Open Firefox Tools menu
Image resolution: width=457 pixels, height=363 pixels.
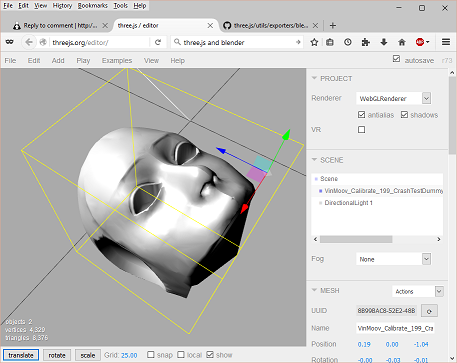tap(121, 6)
